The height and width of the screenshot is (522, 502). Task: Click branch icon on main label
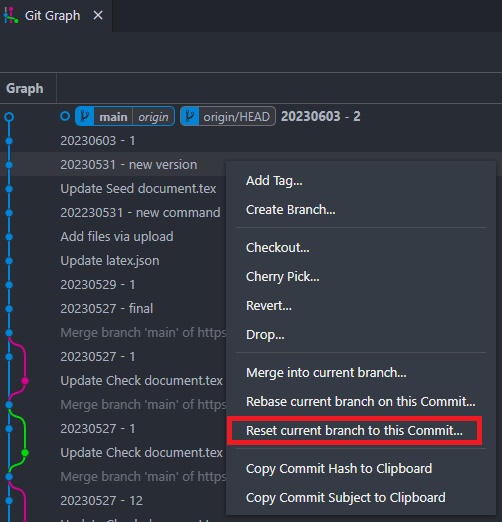[85, 116]
